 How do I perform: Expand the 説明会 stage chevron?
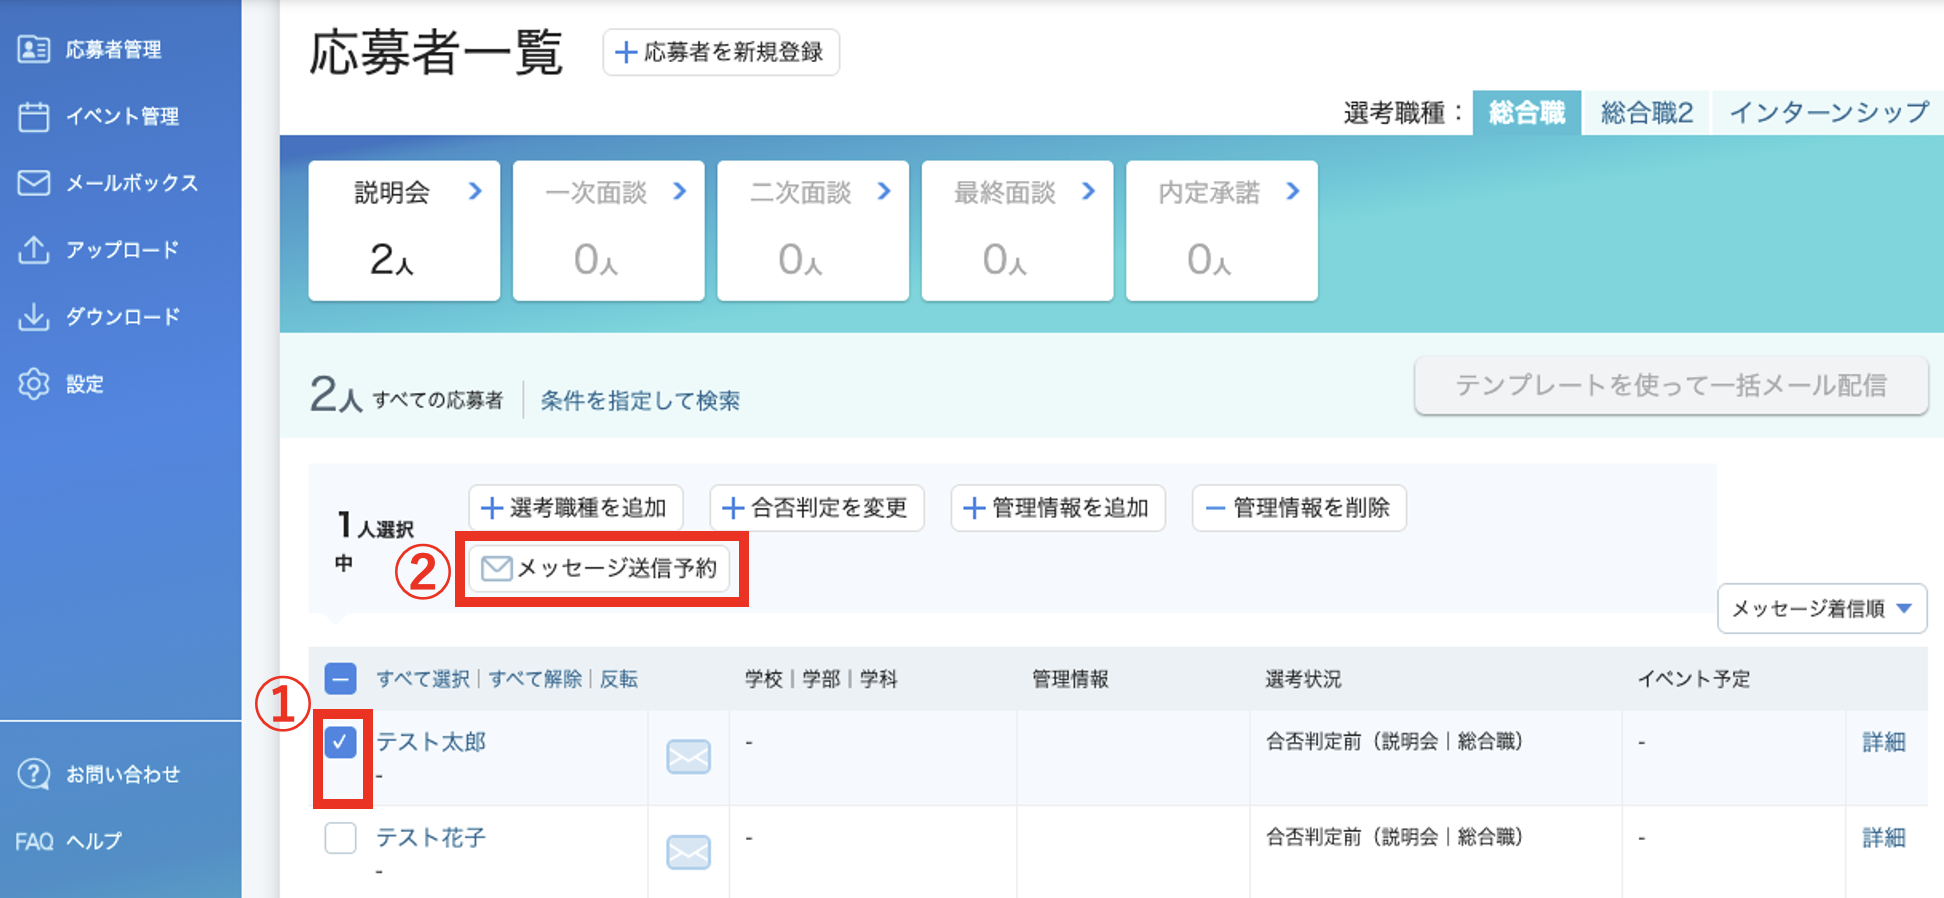pos(476,191)
